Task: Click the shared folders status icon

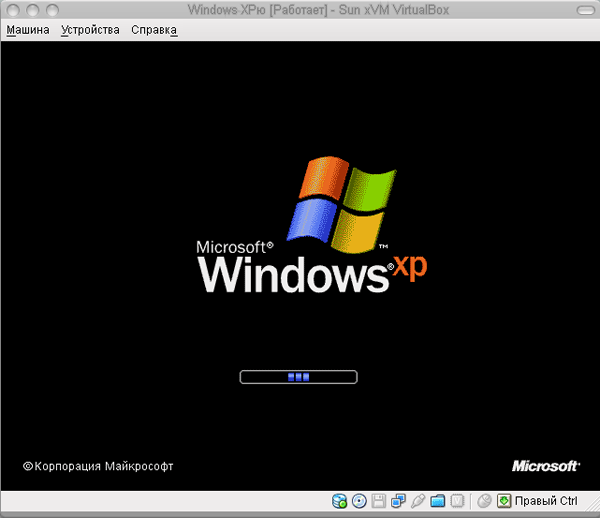Action: tap(437, 501)
